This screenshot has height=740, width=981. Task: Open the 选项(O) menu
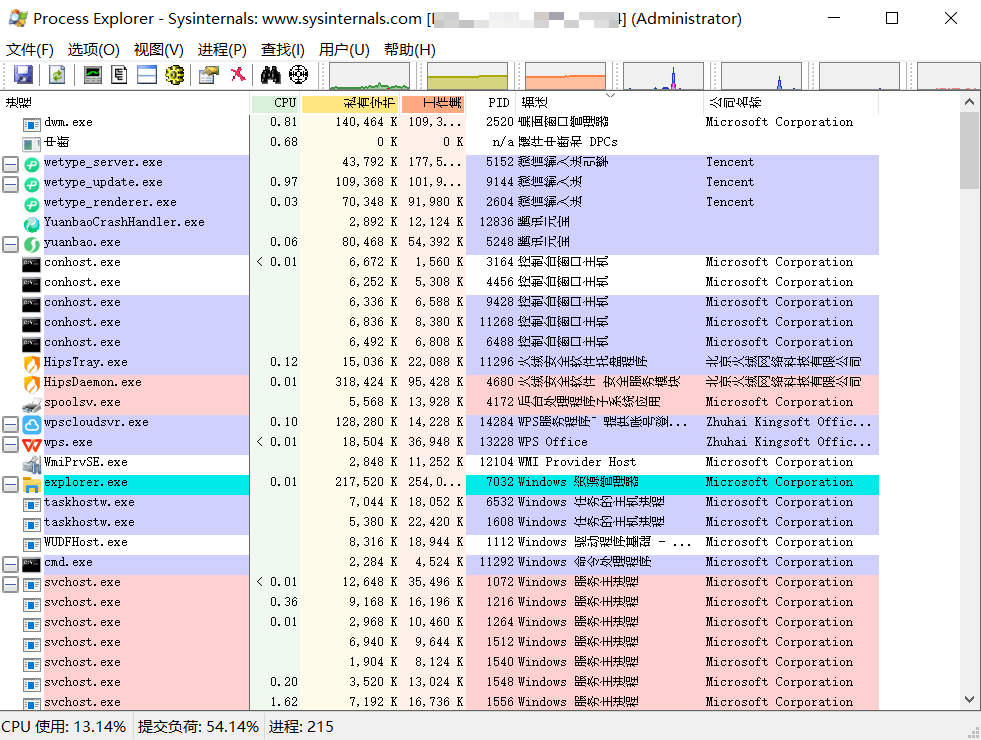pos(93,49)
